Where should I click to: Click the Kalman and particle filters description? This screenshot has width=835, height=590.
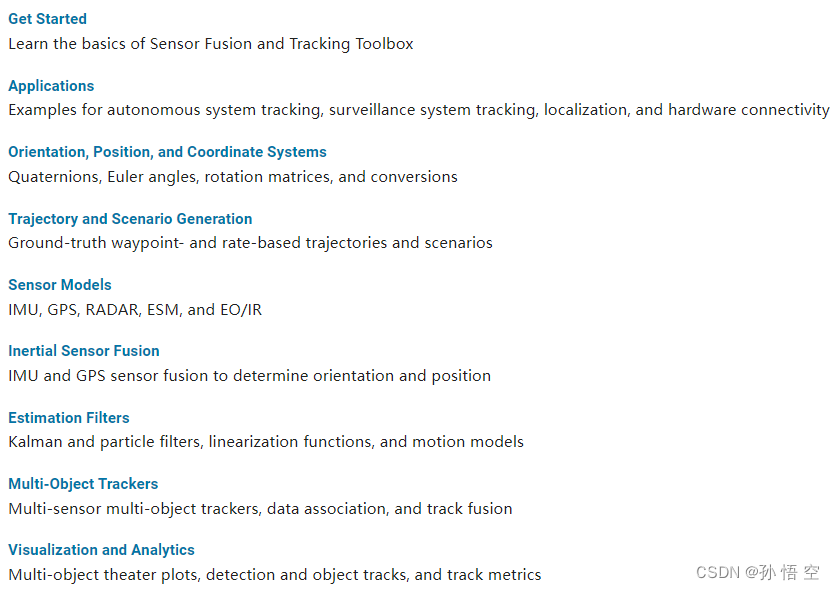[x=266, y=441]
